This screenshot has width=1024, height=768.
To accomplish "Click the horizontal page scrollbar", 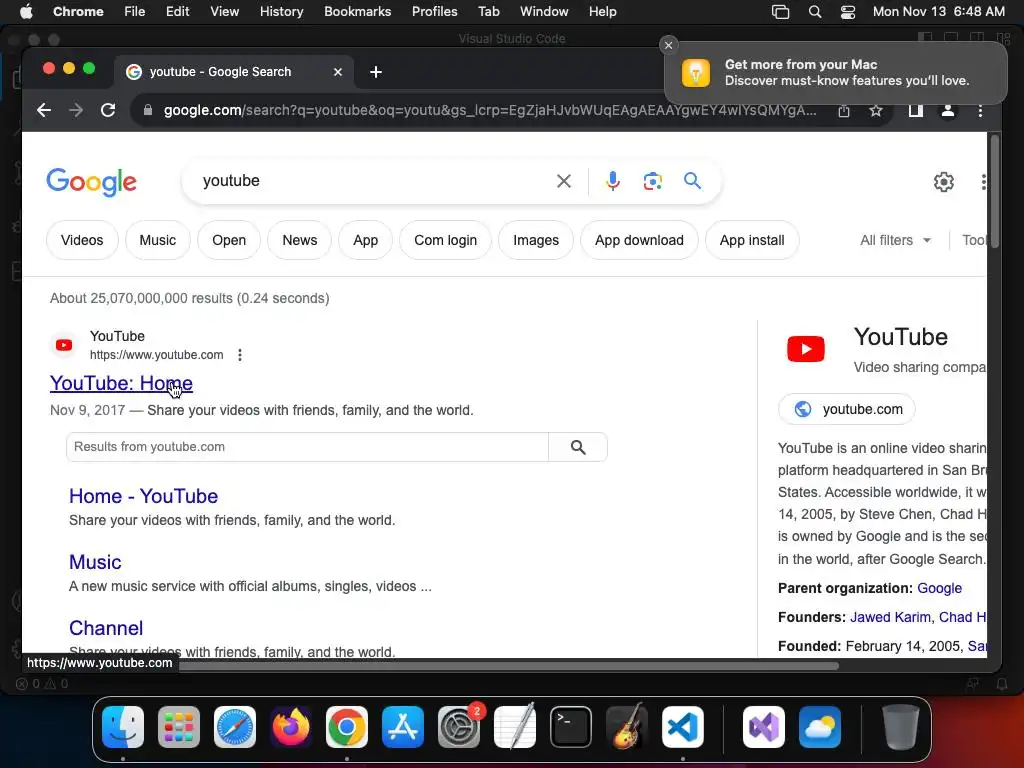I will coord(509,666).
